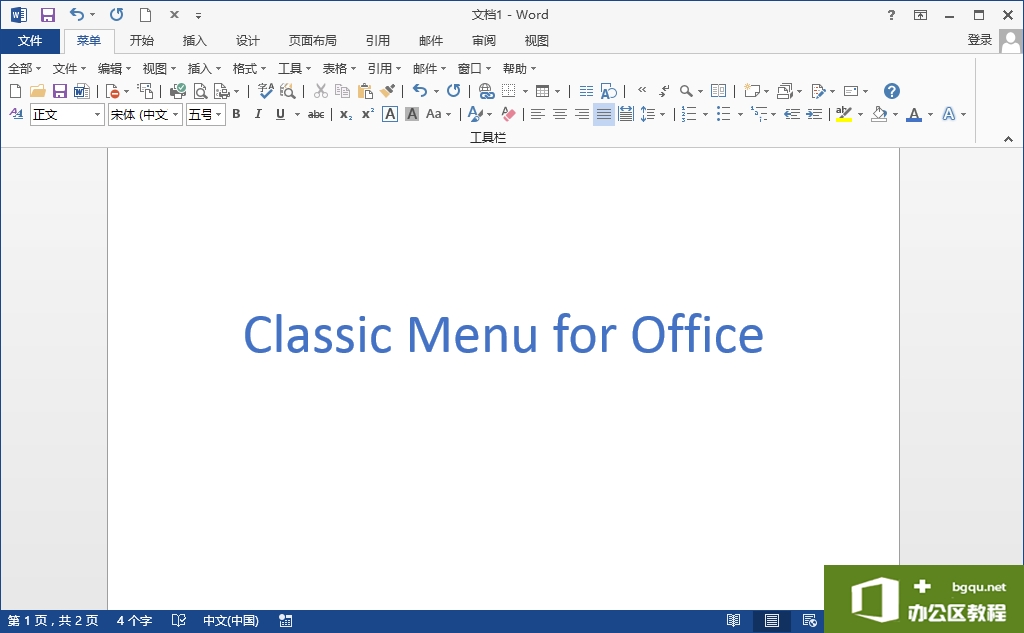This screenshot has height=633, width=1024.
Task: Open the 表格 menu
Action: (x=340, y=69)
